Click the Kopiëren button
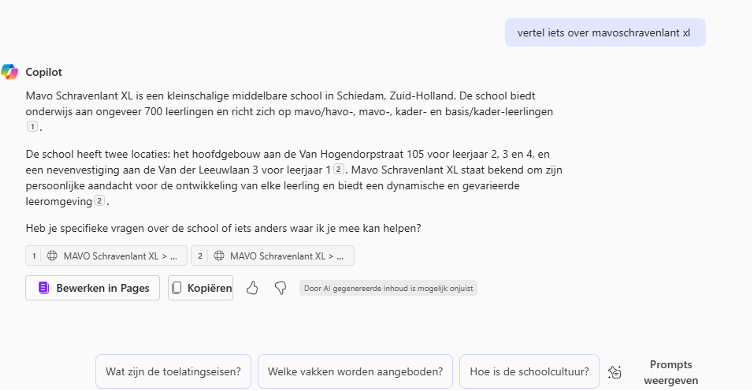 (x=200, y=288)
